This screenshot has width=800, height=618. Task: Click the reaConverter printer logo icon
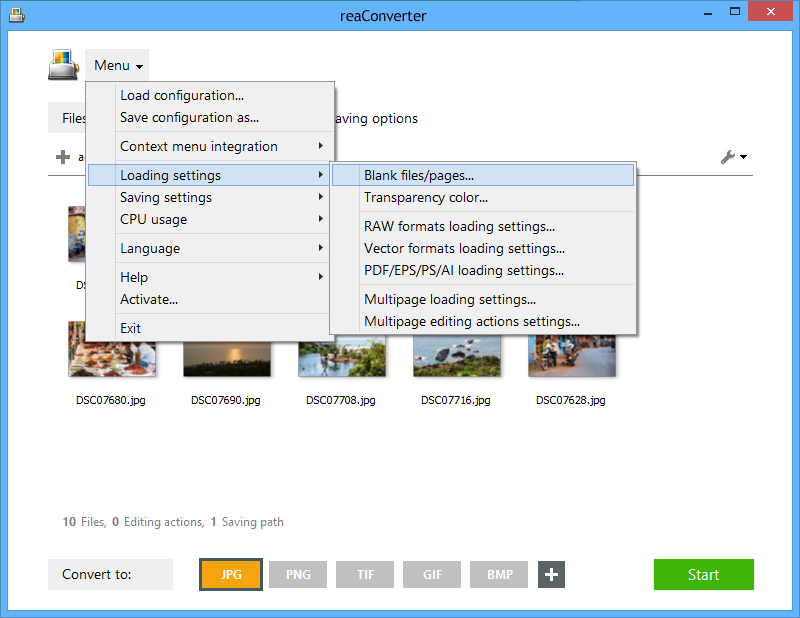pyautogui.click(x=63, y=65)
